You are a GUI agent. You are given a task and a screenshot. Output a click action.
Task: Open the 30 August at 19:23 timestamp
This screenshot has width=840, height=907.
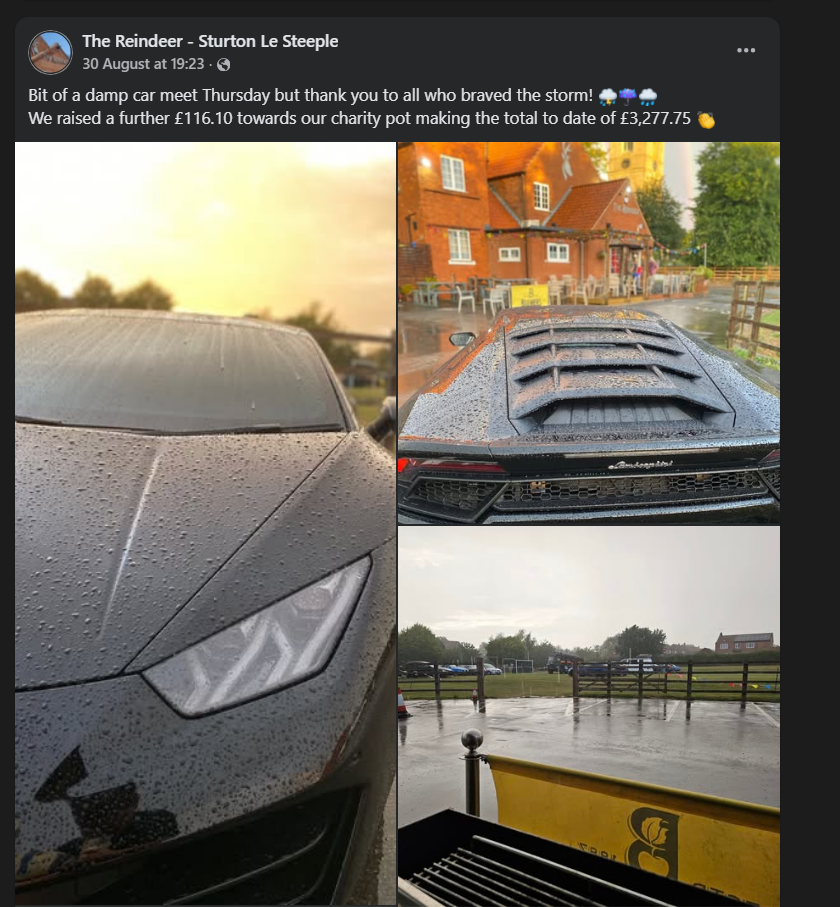coord(143,64)
